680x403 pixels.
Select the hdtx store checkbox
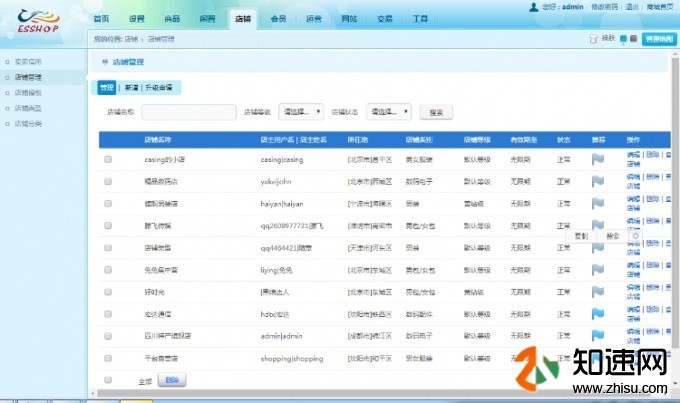[x=108, y=314]
